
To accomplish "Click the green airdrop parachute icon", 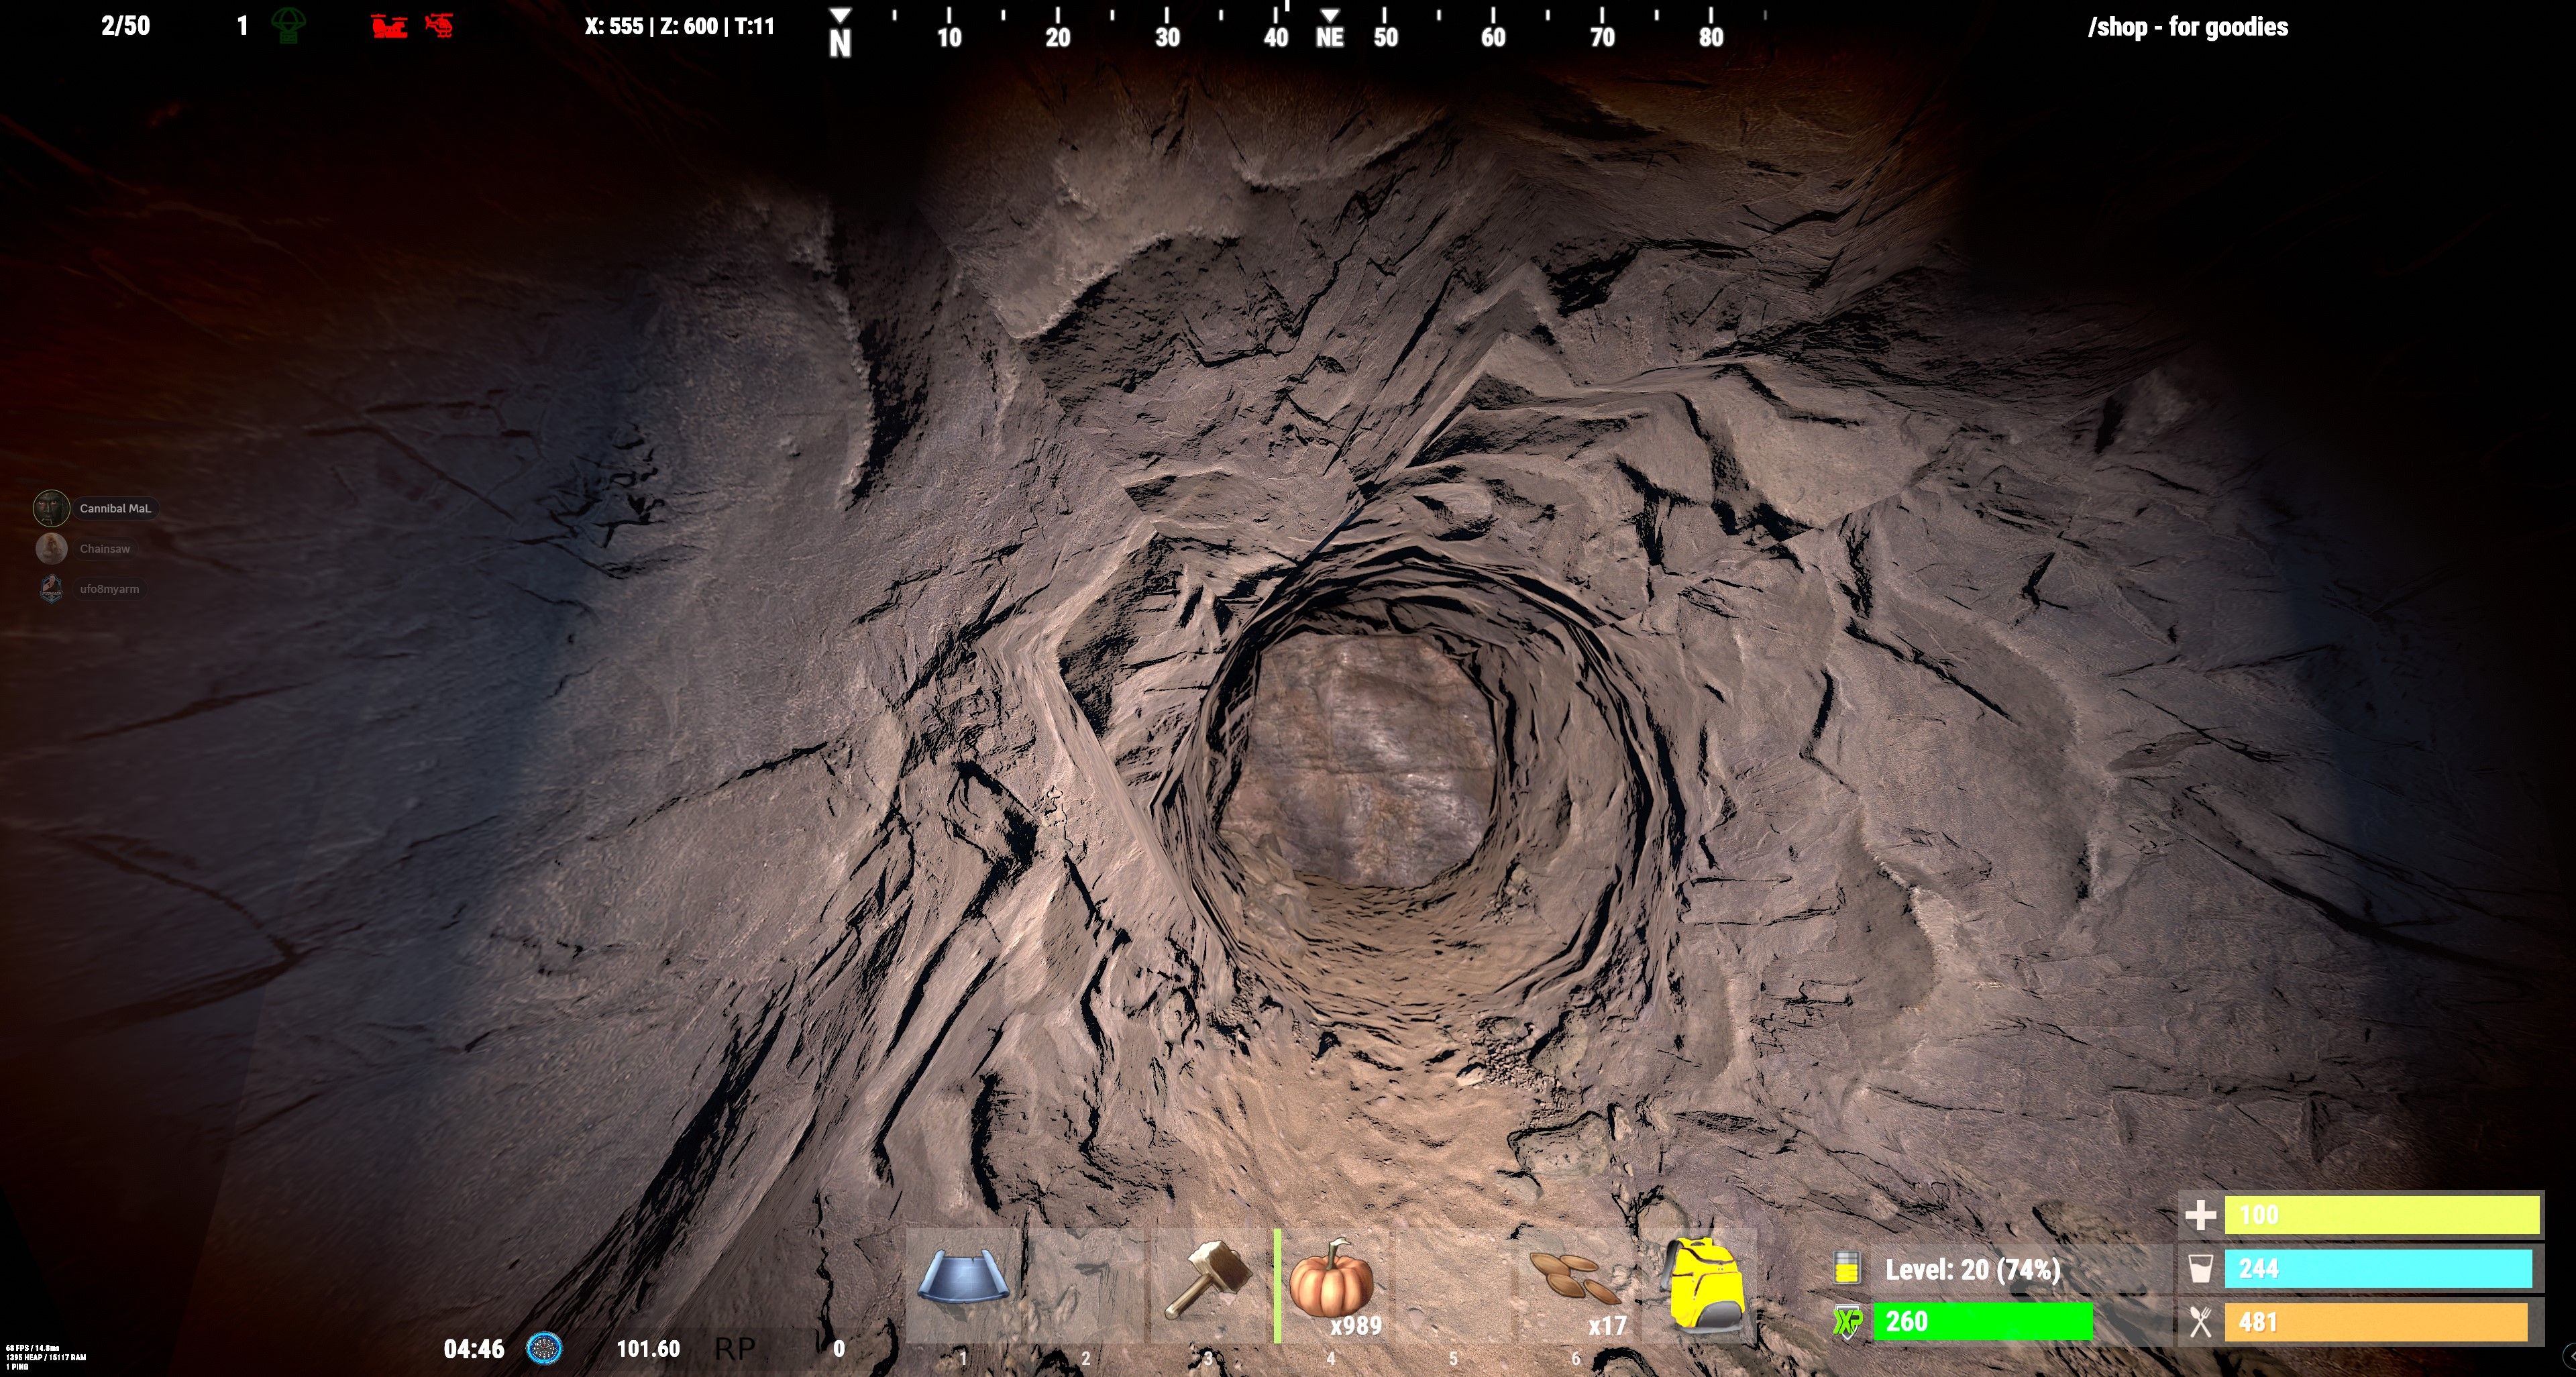I will click(x=288, y=25).
